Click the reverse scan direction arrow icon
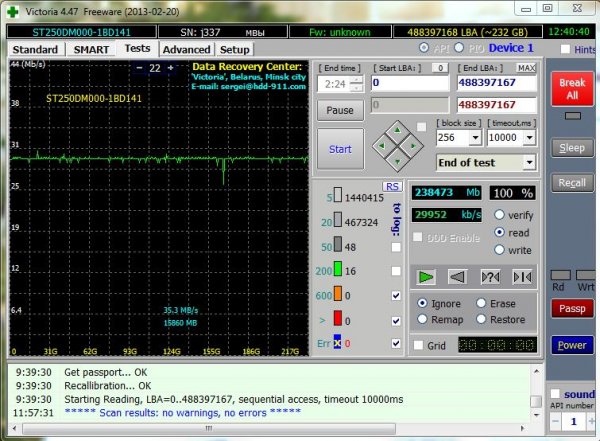This screenshot has height=441, width=600. (457, 277)
